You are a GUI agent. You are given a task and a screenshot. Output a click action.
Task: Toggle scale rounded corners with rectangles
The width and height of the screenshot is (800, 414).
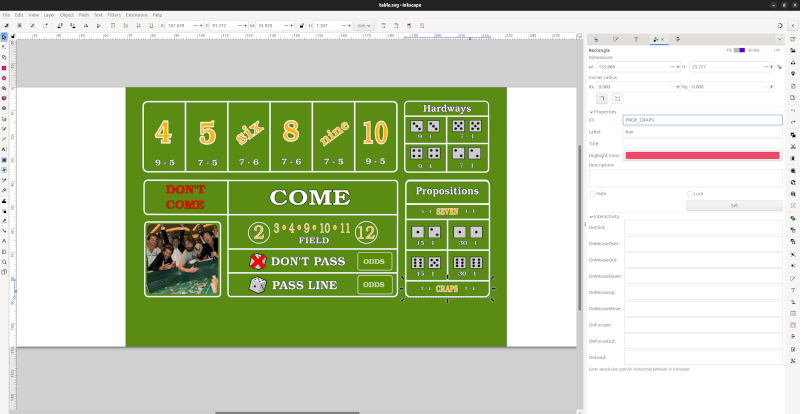click(x=396, y=25)
